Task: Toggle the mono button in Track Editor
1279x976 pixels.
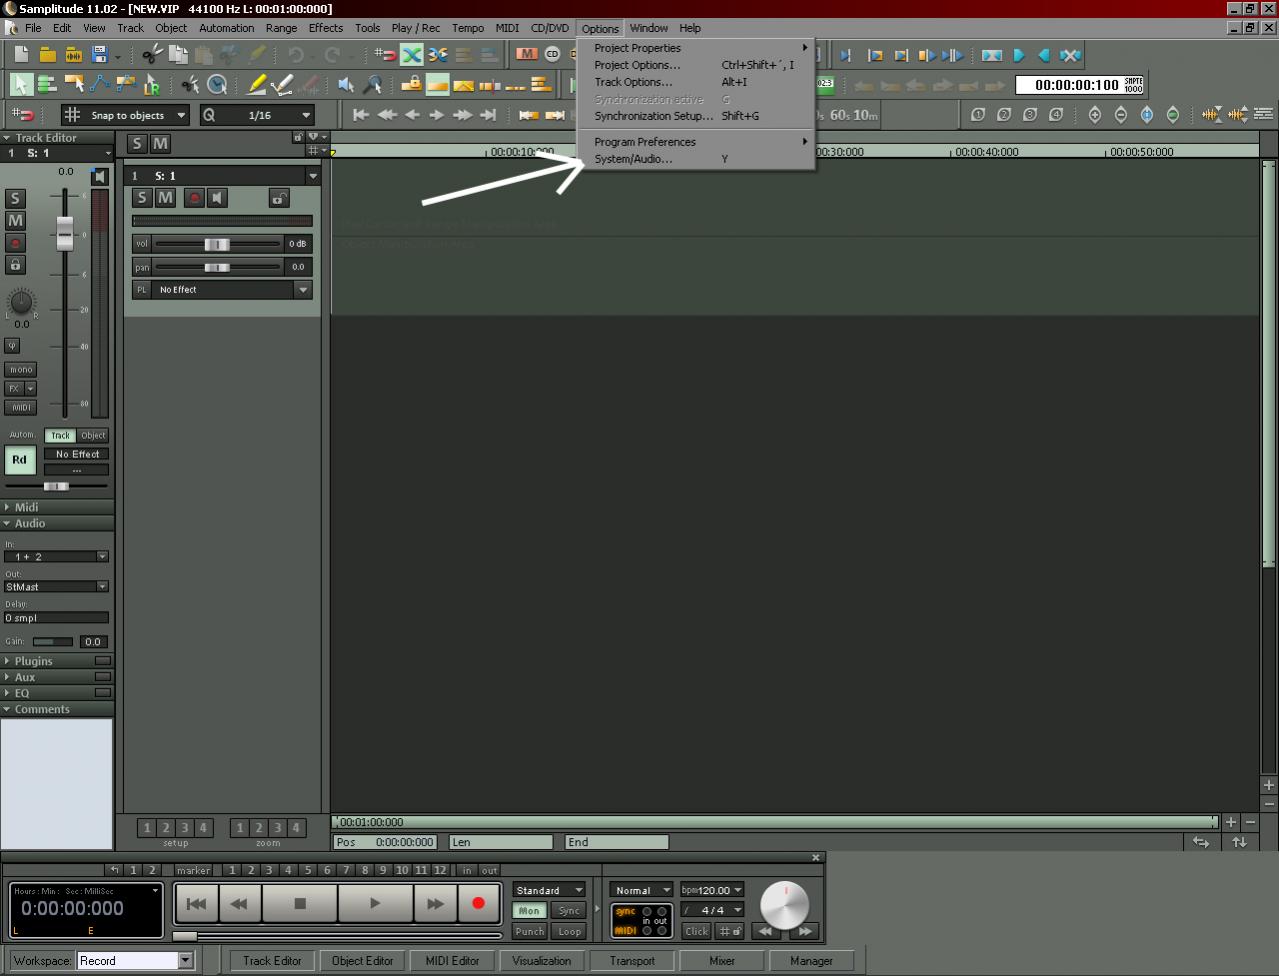Action: point(21,369)
